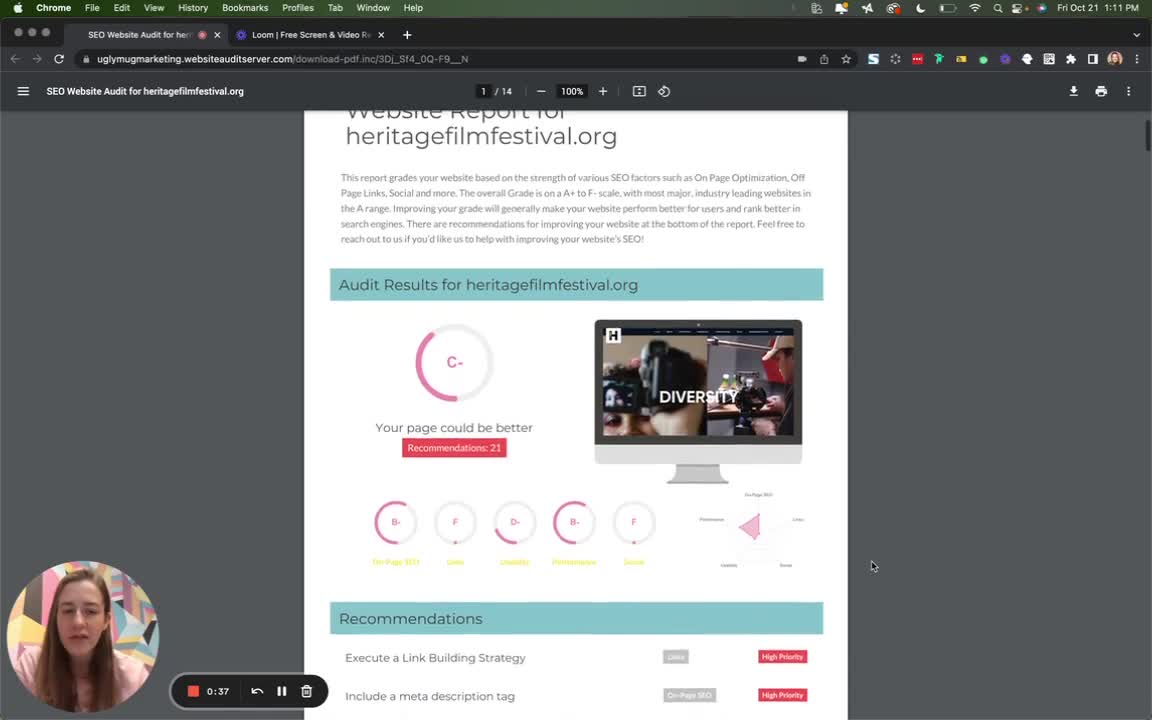The height and width of the screenshot is (720, 1152).
Task: Zoom in the PDF page
Action: coord(603,91)
